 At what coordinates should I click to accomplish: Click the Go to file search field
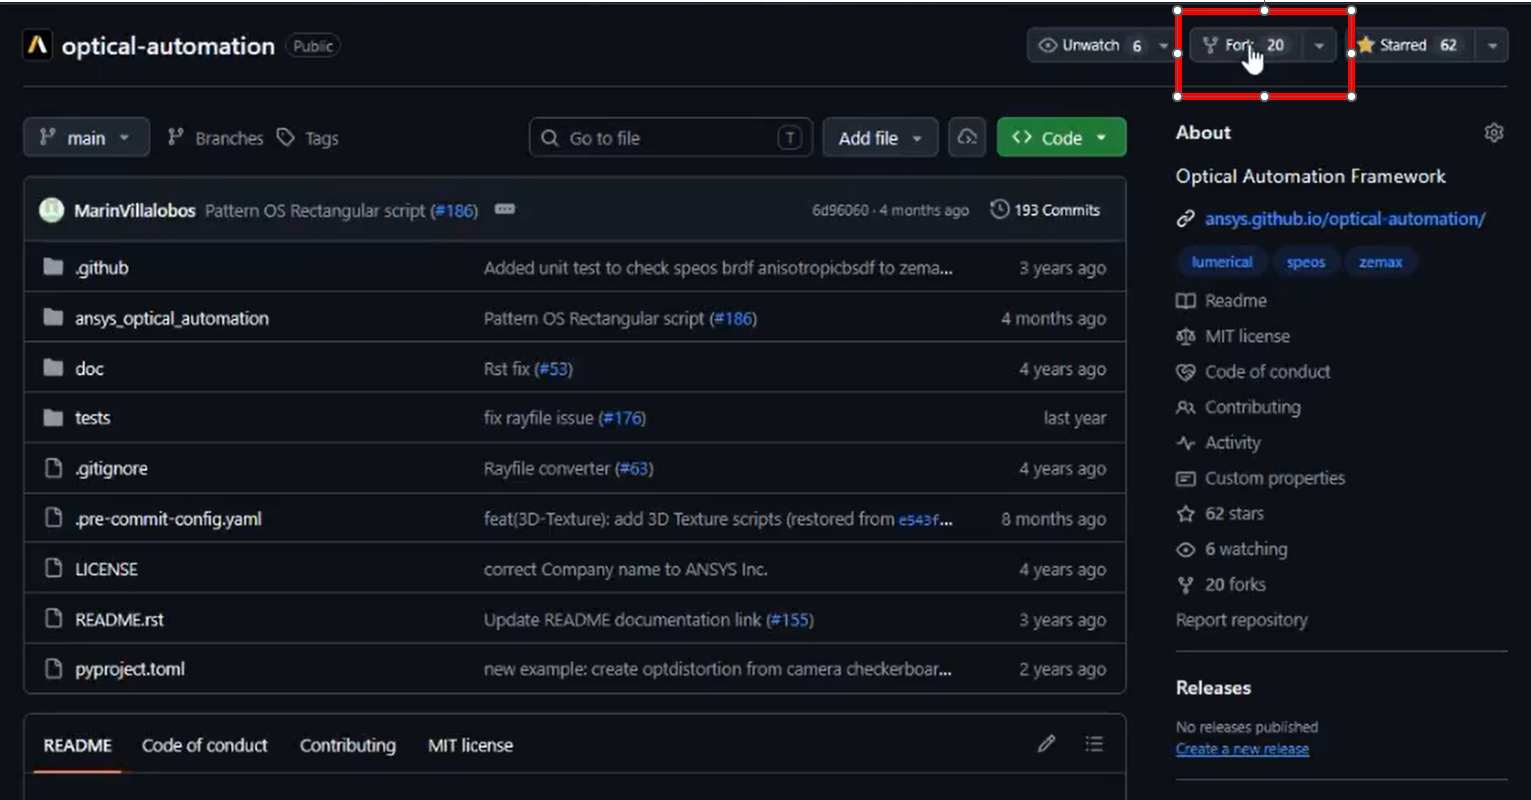coord(670,138)
